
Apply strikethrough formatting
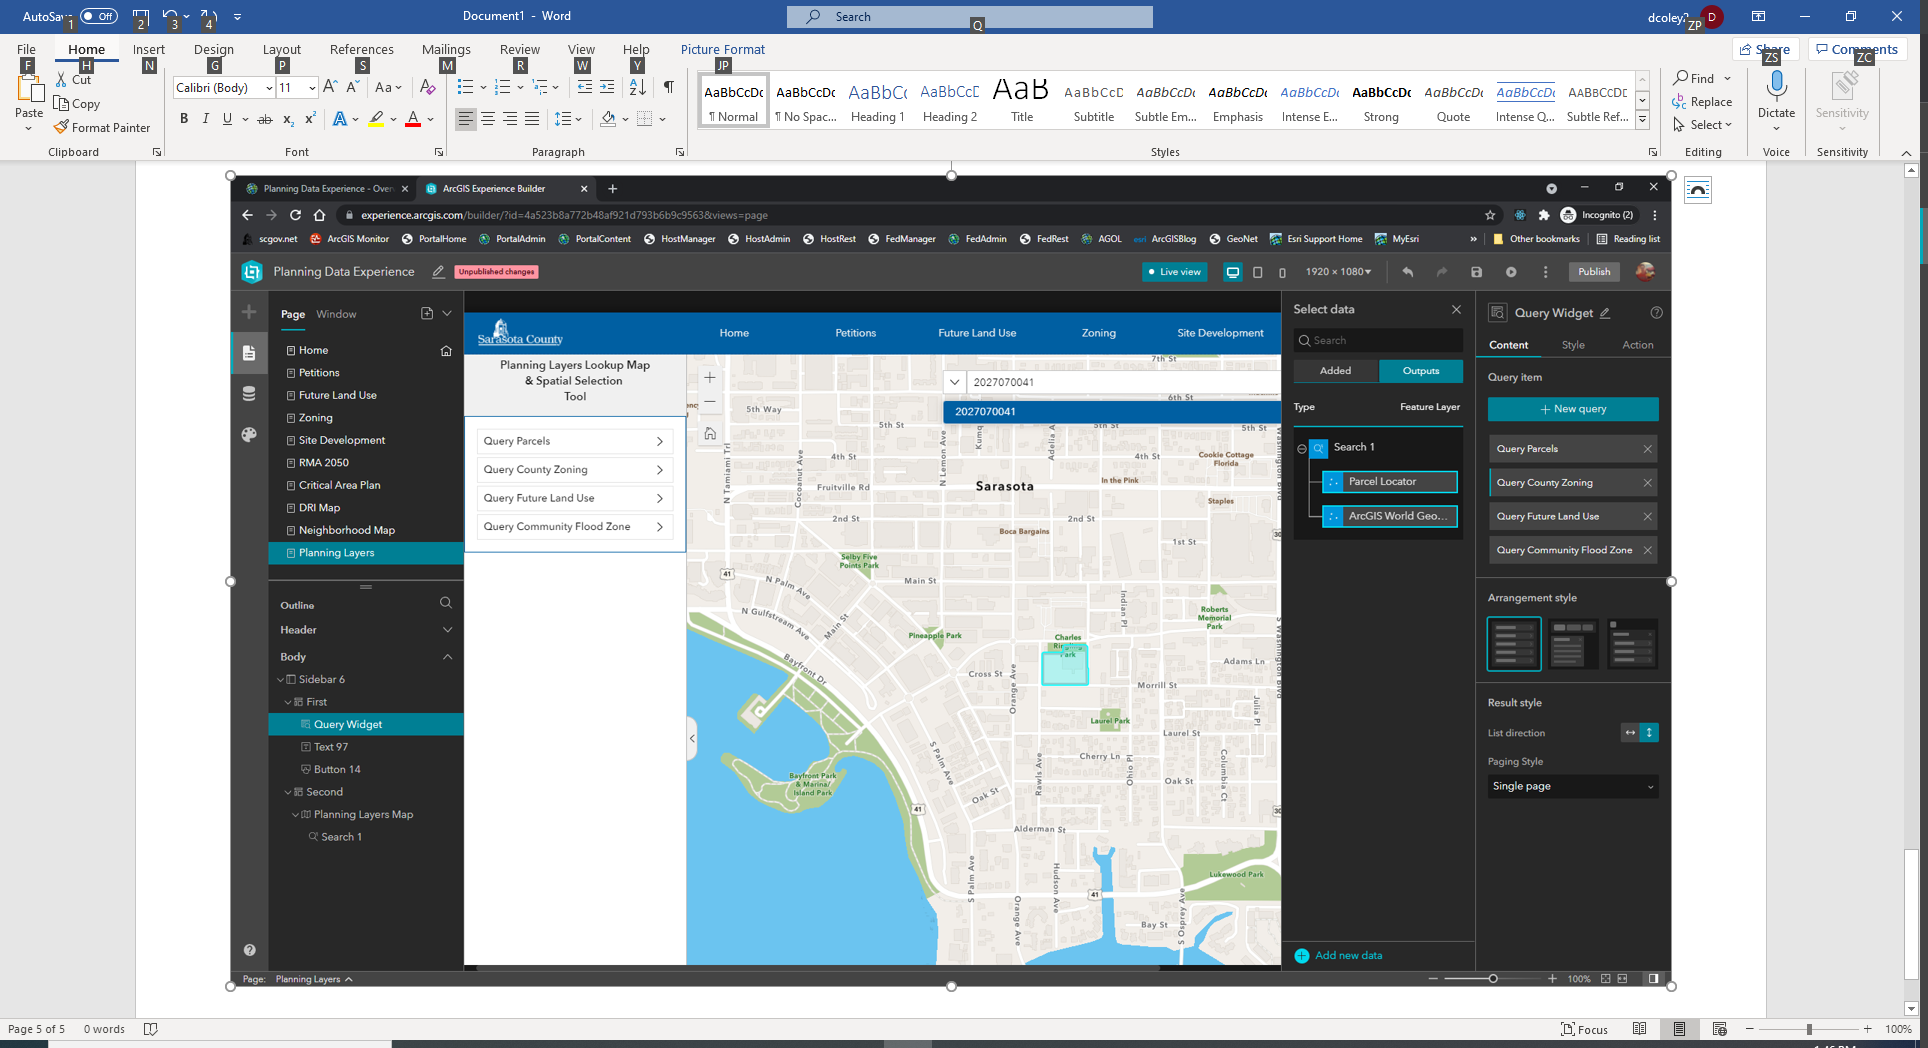[x=265, y=119]
